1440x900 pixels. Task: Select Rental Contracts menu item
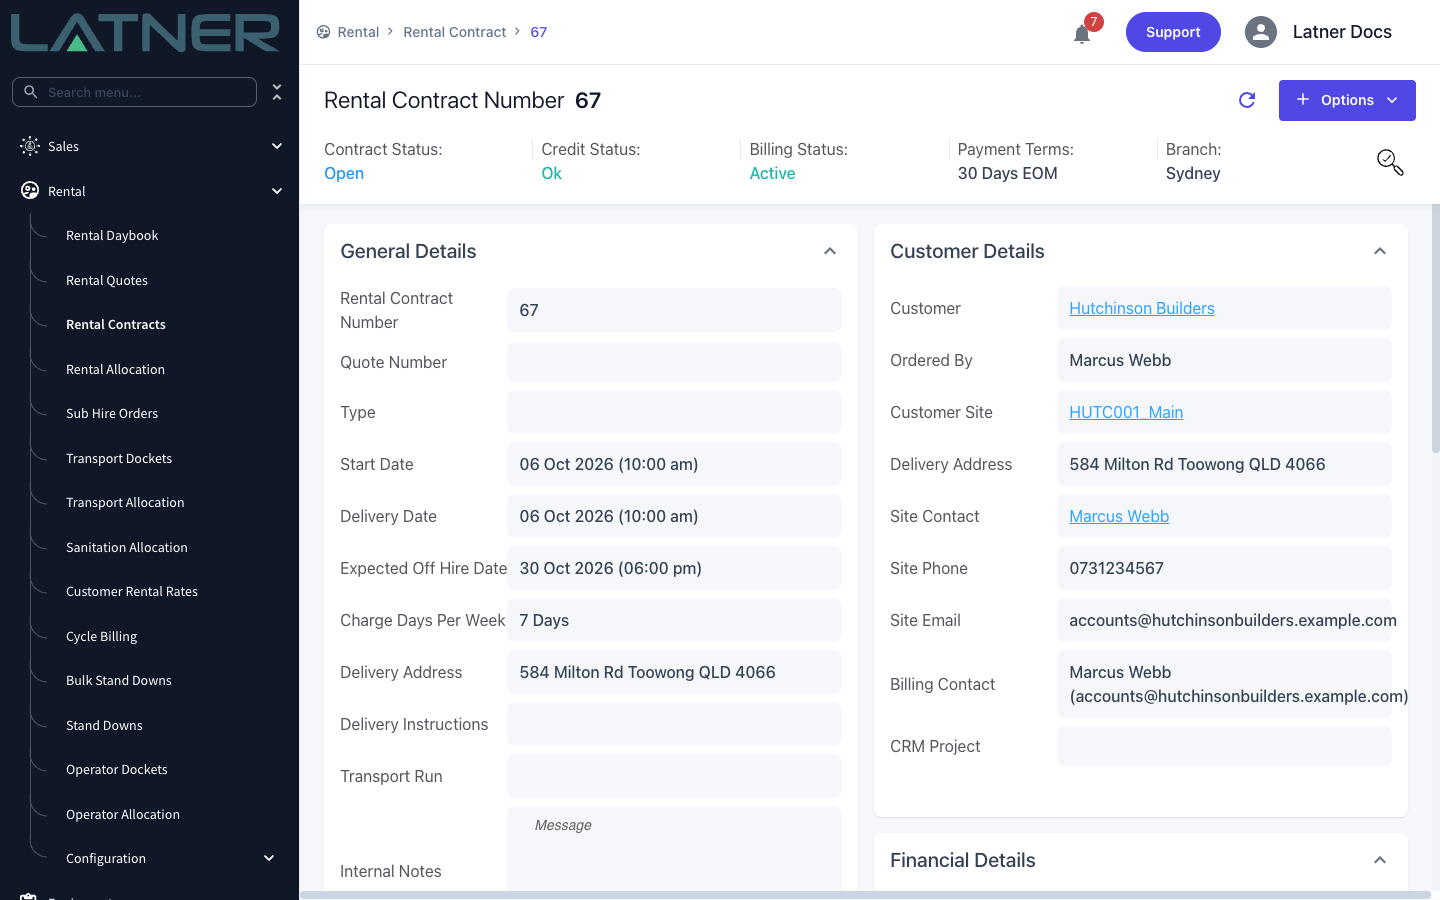116,325
